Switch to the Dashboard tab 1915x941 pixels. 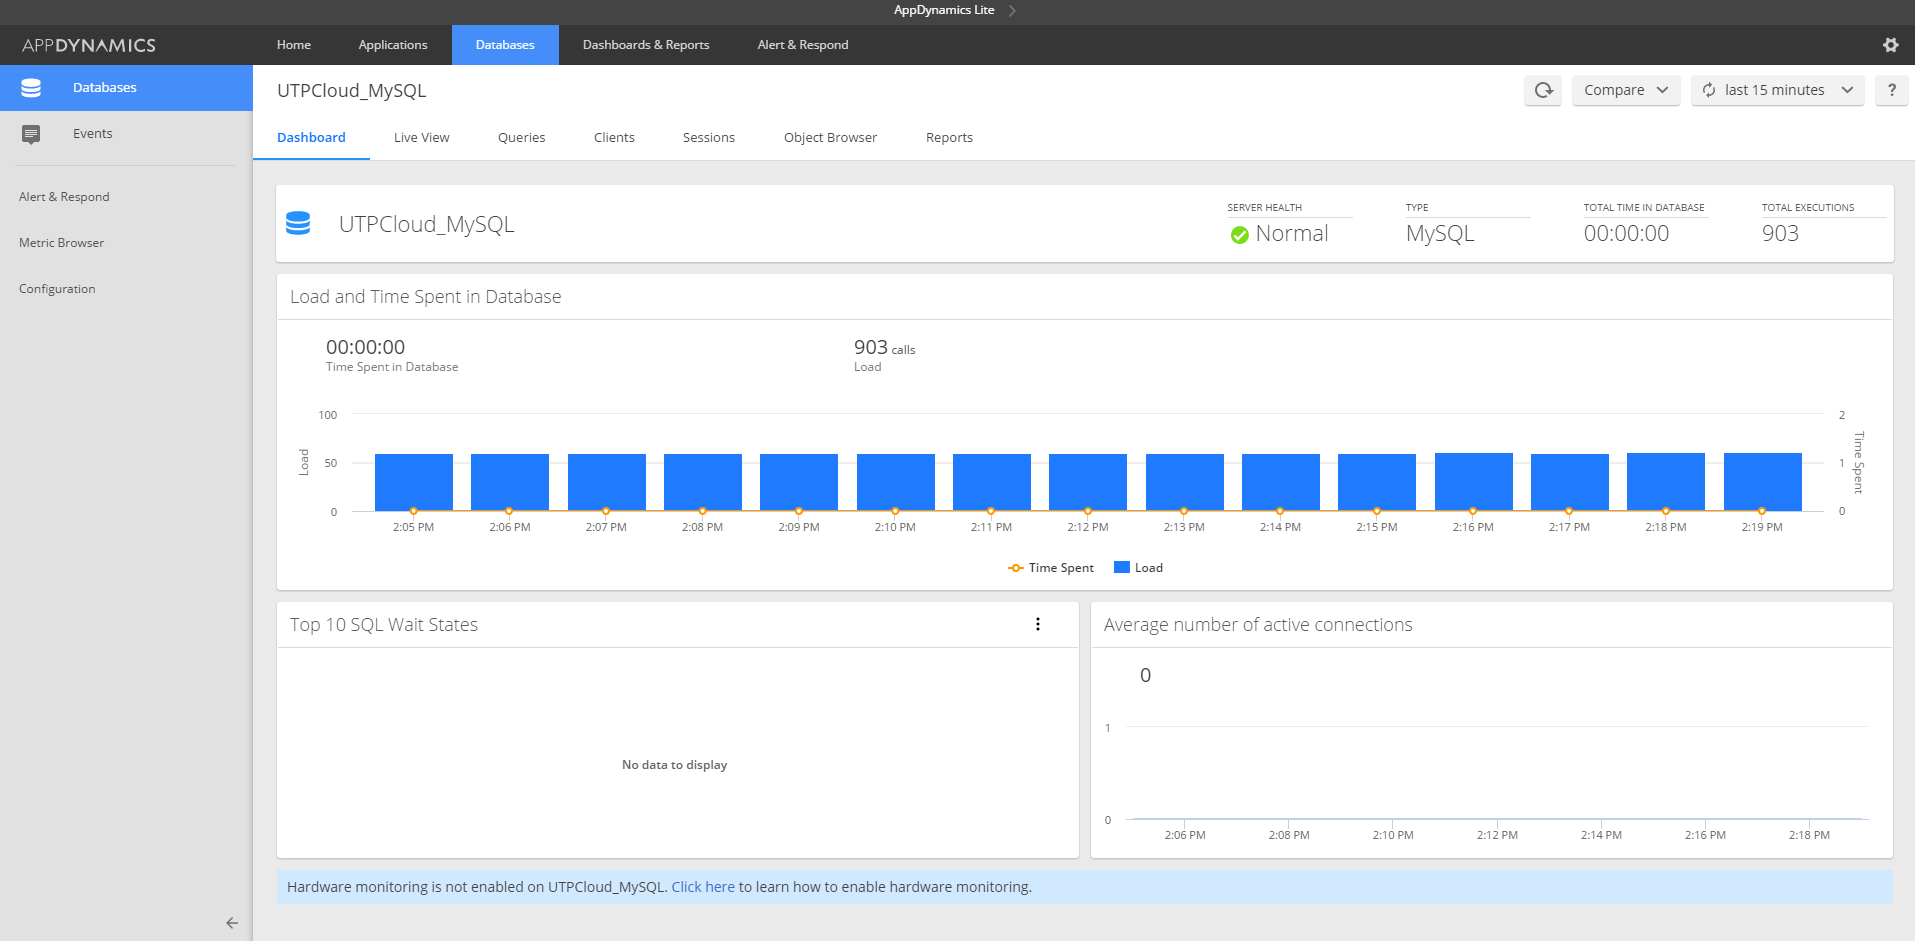click(x=311, y=138)
